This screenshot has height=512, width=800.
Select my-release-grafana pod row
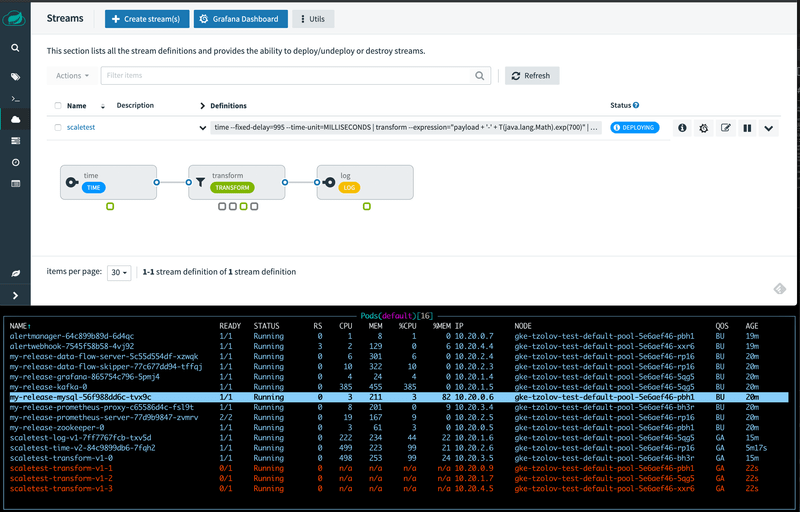click(398, 377)
